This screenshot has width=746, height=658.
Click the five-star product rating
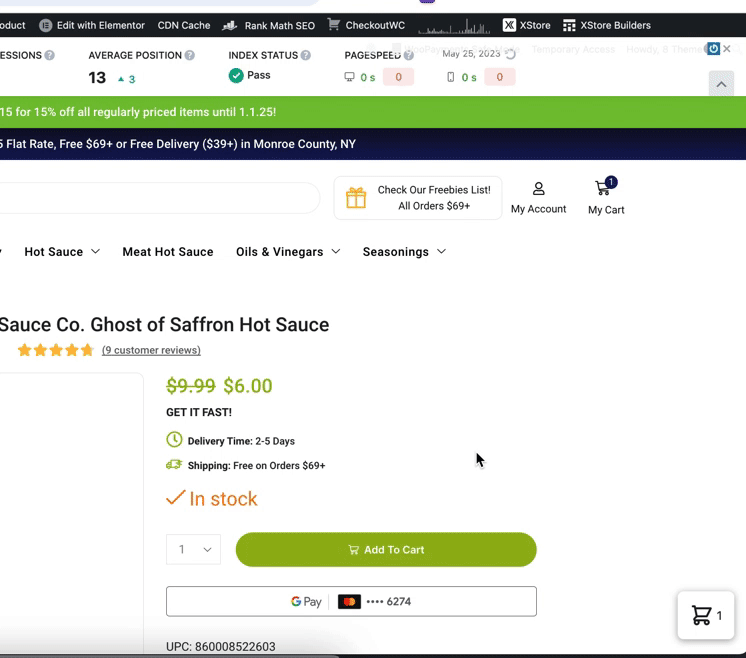click(56, 350)
